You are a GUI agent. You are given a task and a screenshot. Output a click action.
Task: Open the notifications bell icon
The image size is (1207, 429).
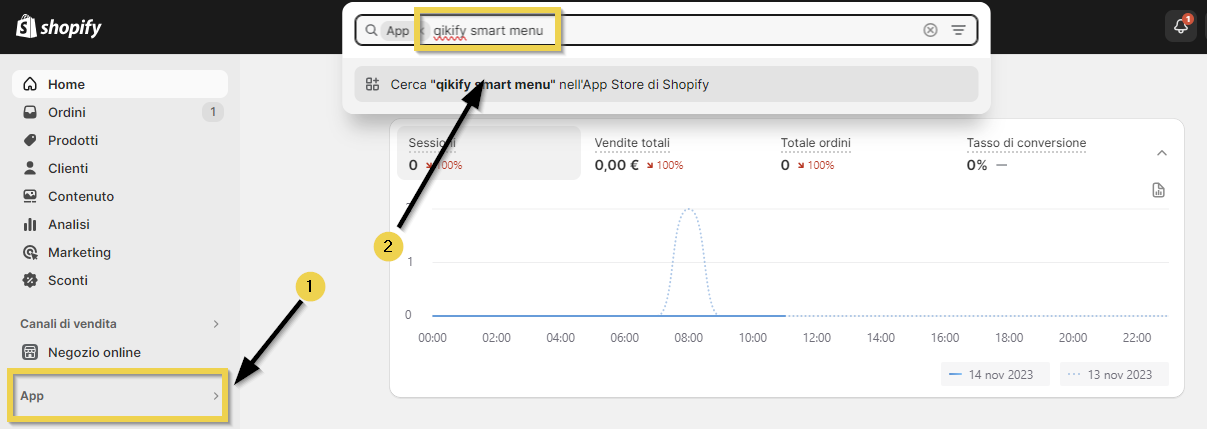1180,27
